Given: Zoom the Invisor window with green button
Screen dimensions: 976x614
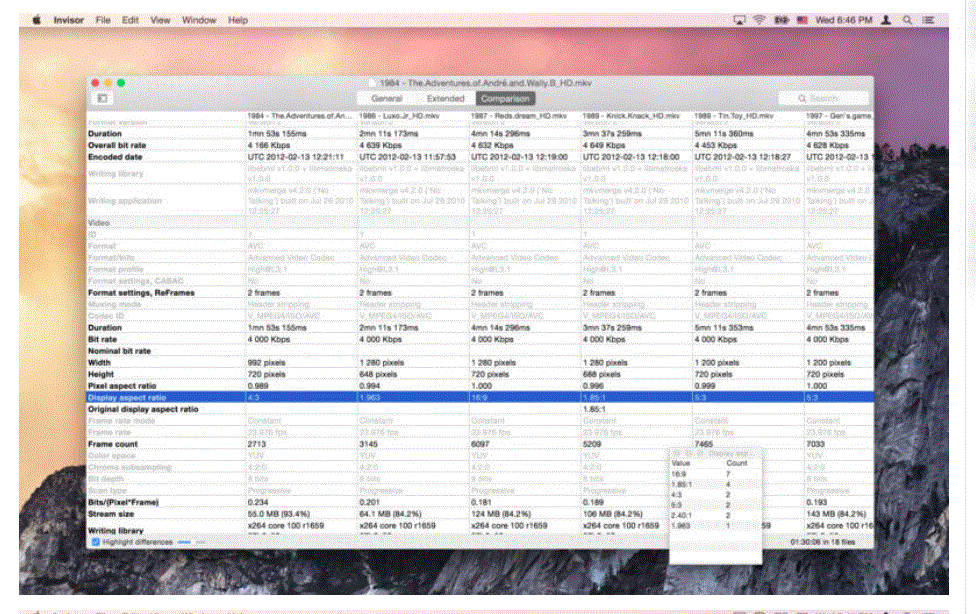Looking at the screenshot, I should pyautogui.click(x=121, y=83).
